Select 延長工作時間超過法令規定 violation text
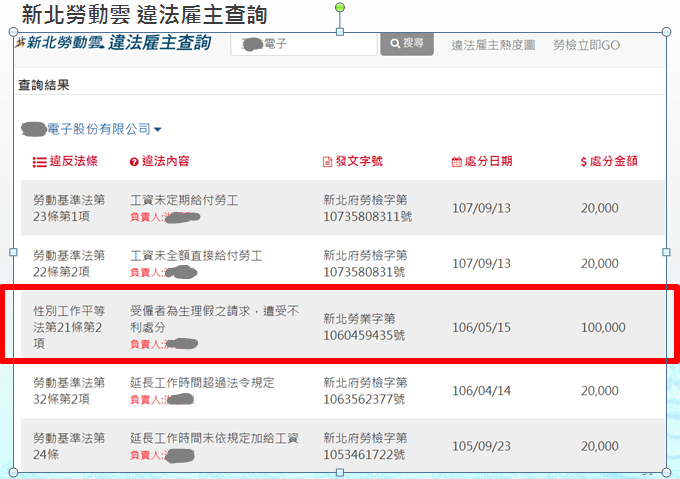The height and width of the screenshot is (479, 680). [202, 383]
